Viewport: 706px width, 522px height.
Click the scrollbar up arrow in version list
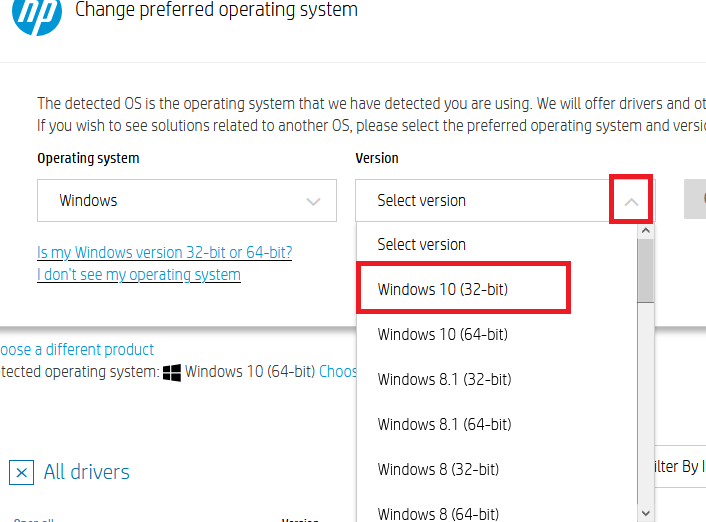click(646, 231)
